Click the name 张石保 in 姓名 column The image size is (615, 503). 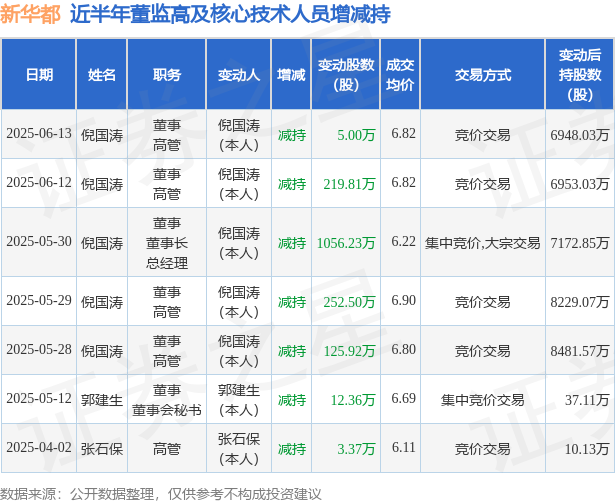(102, 449)
